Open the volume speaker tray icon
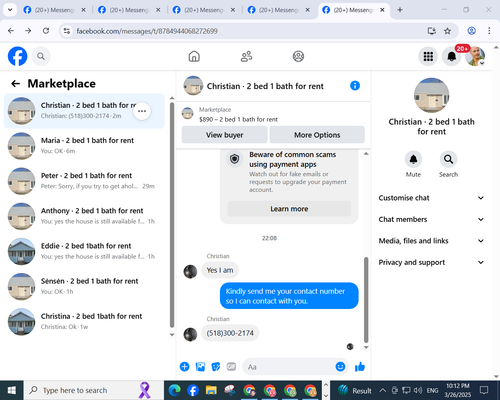 (x=418, y=390)
